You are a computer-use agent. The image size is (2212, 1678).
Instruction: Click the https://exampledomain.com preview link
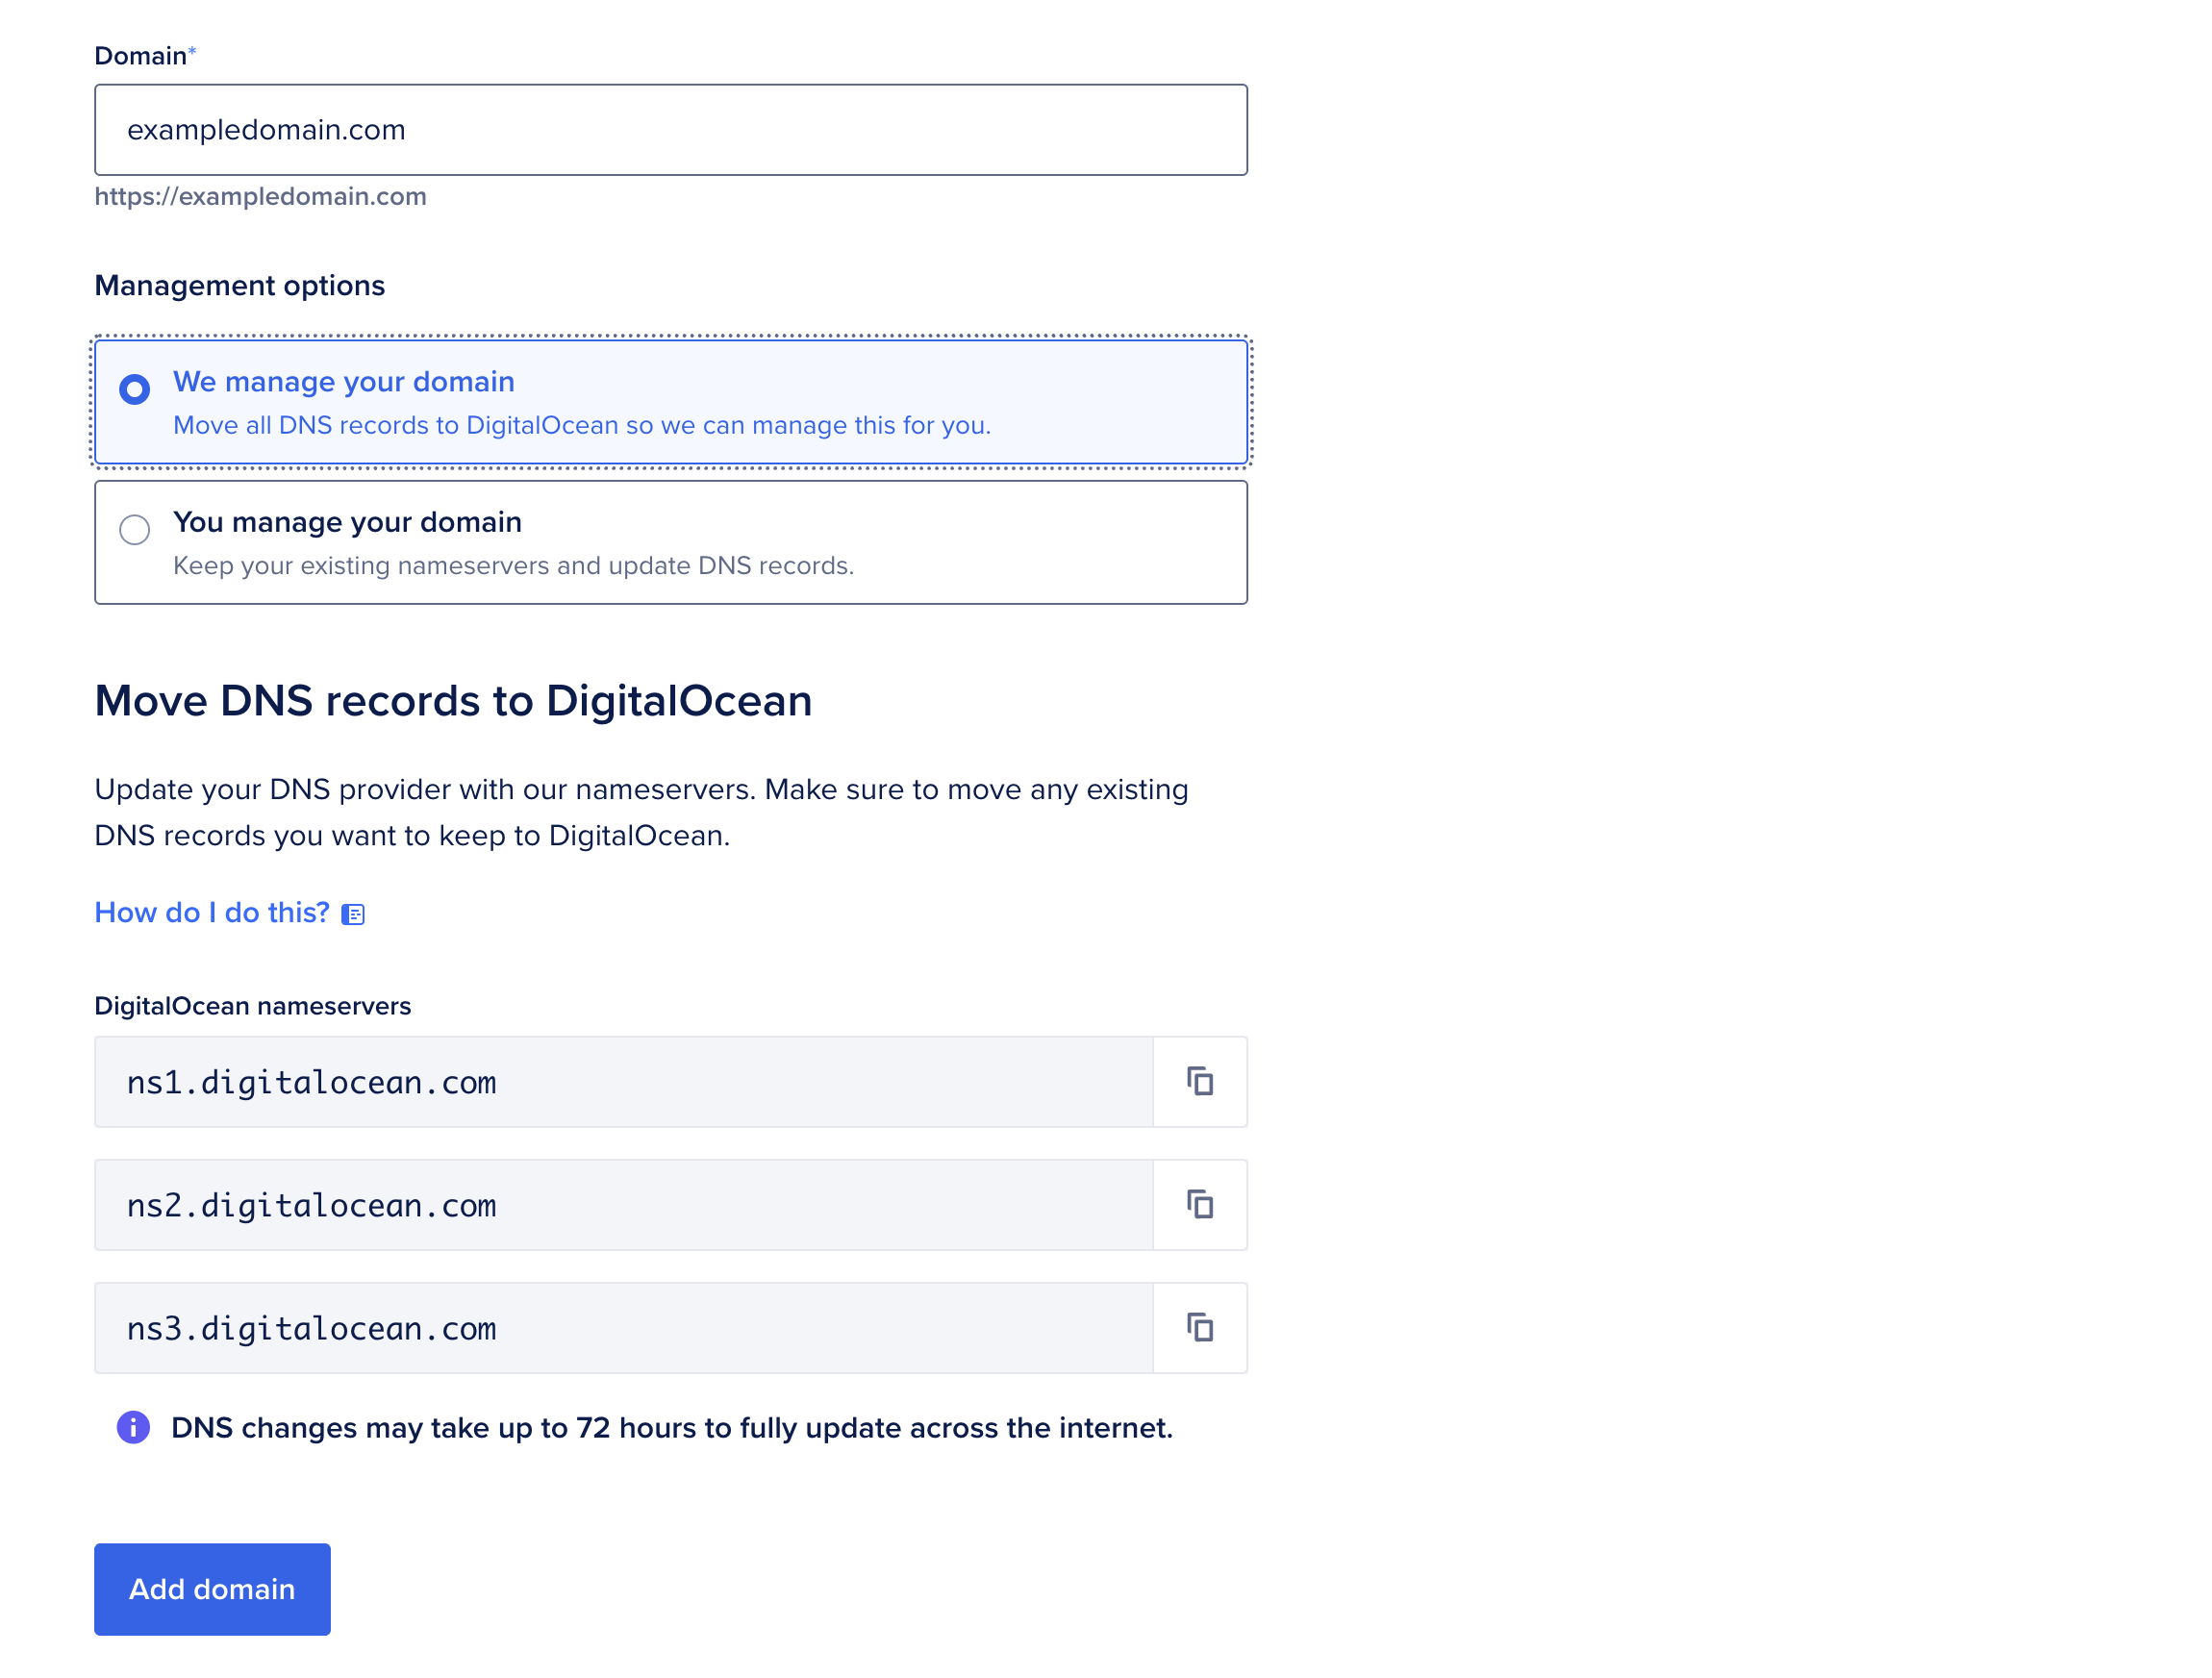[x=260, y=196]
